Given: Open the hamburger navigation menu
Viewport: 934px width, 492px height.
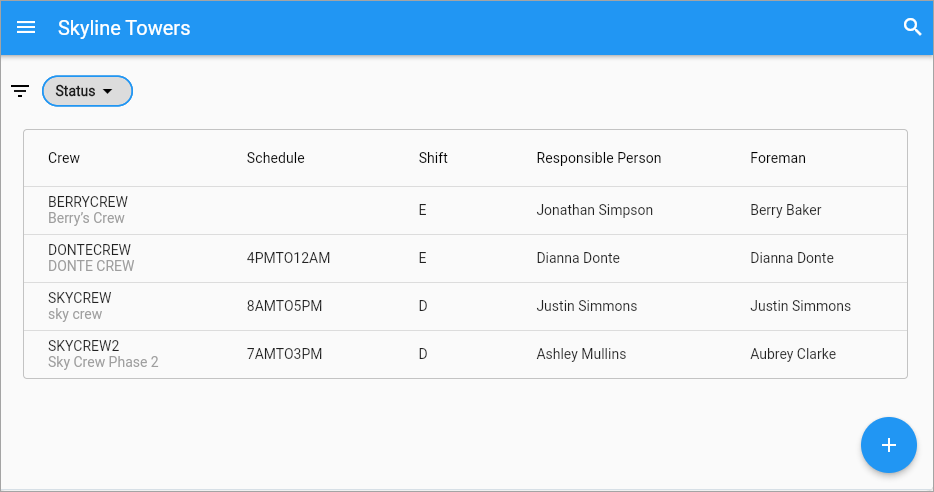Looking at the screenshot, I should click(x=26, y=27).
